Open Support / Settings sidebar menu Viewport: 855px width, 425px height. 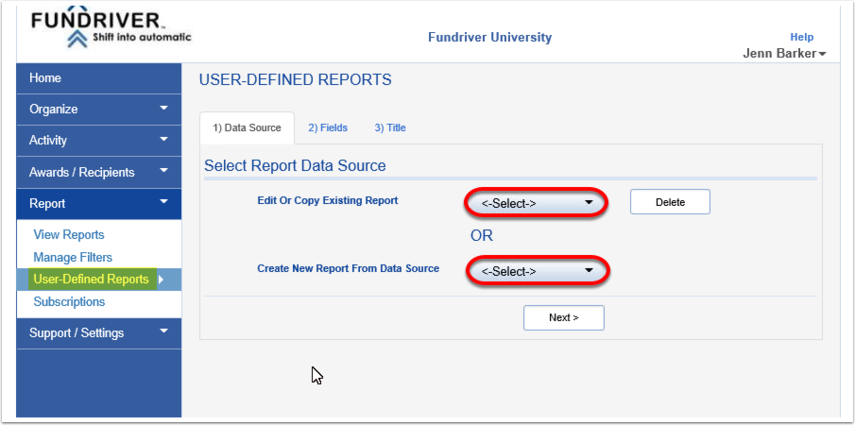99,333
